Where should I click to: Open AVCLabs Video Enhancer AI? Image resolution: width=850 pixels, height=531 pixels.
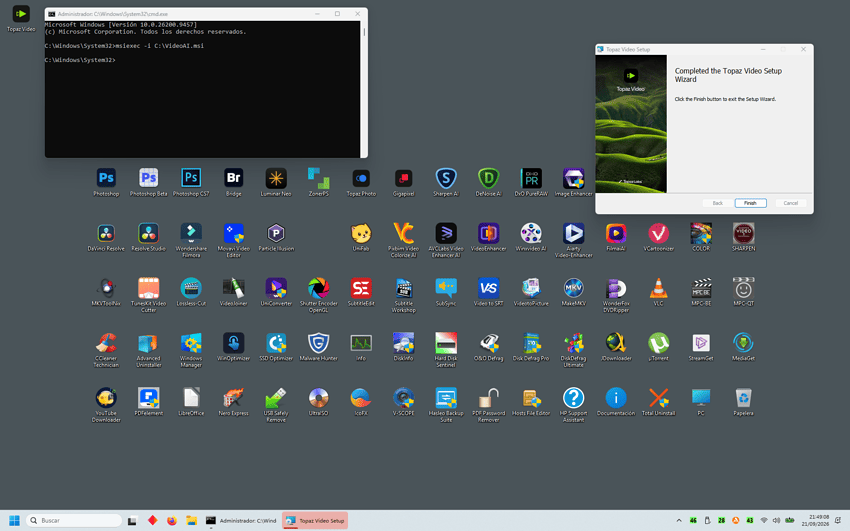tap(446, 241)
